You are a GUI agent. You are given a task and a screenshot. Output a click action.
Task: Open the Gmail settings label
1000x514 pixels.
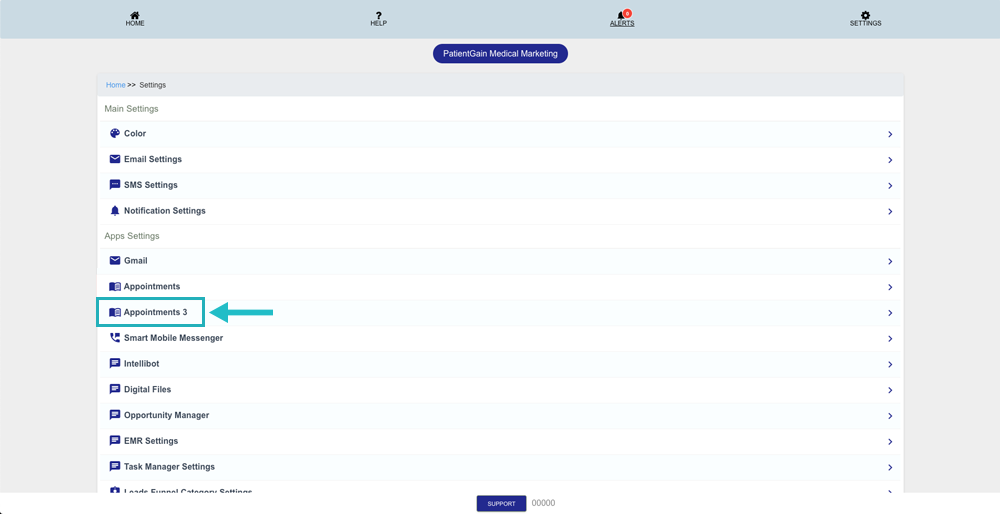(x=135, y=260)
